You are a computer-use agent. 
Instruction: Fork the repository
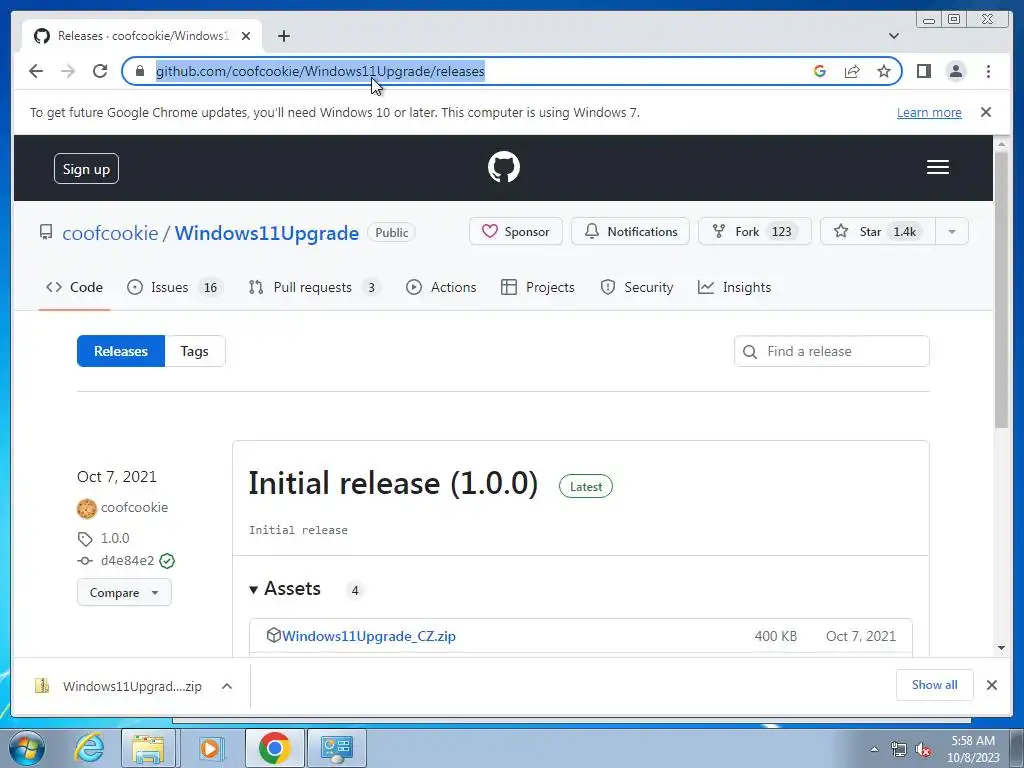click(x=754, y=231)
